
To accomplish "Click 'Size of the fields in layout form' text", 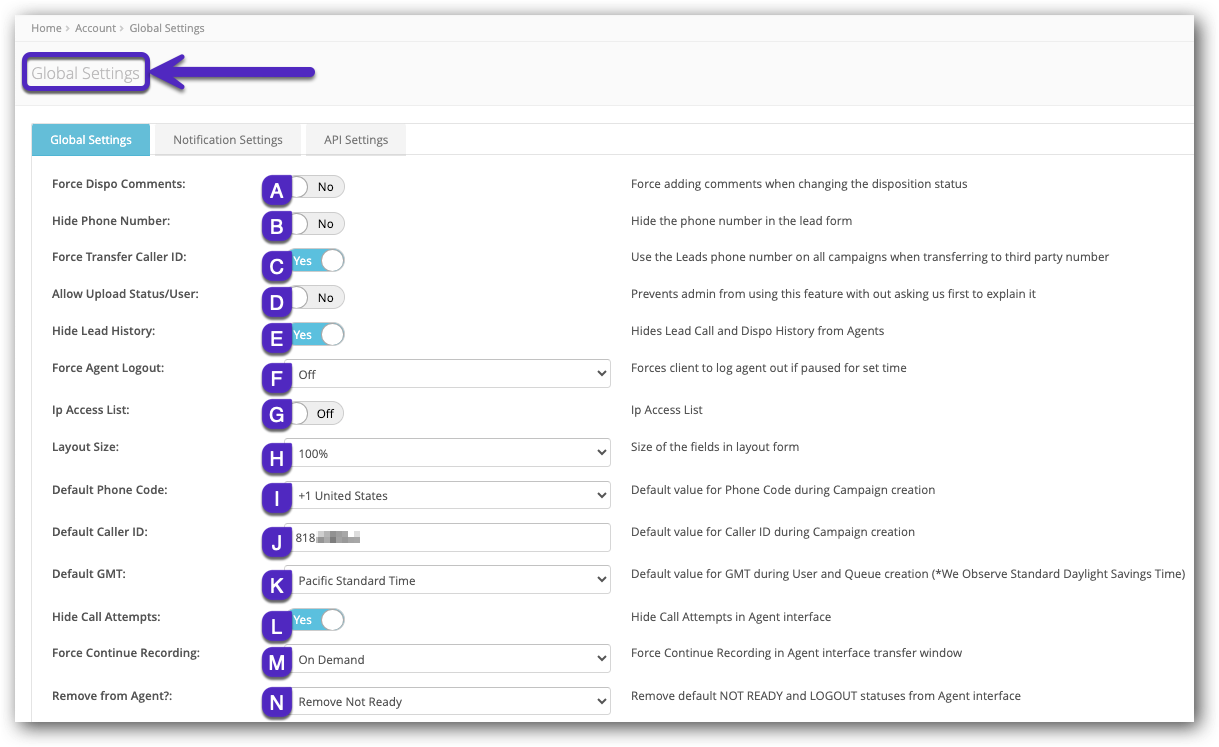I will (x=715, y=447).
